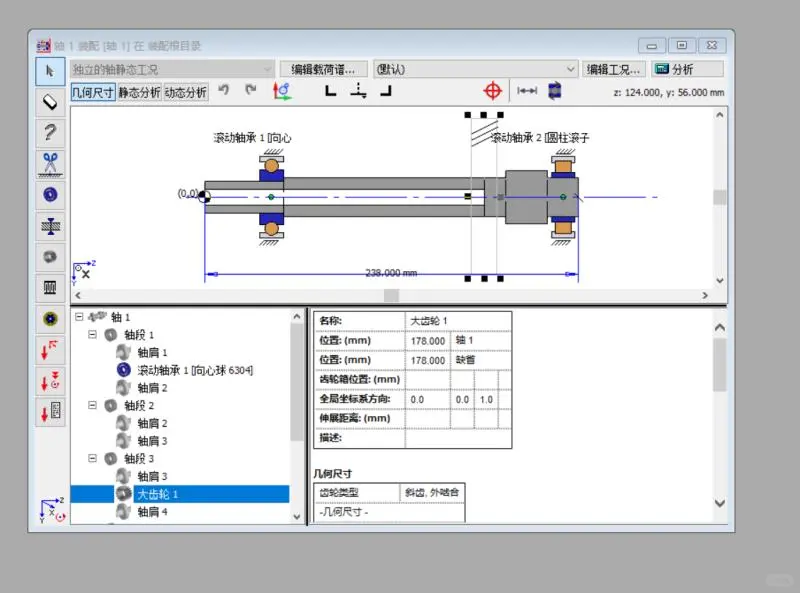Screen dimensions: 800x593
Task: Select 轴肩 4 in the tree
Action: (152, 512)
